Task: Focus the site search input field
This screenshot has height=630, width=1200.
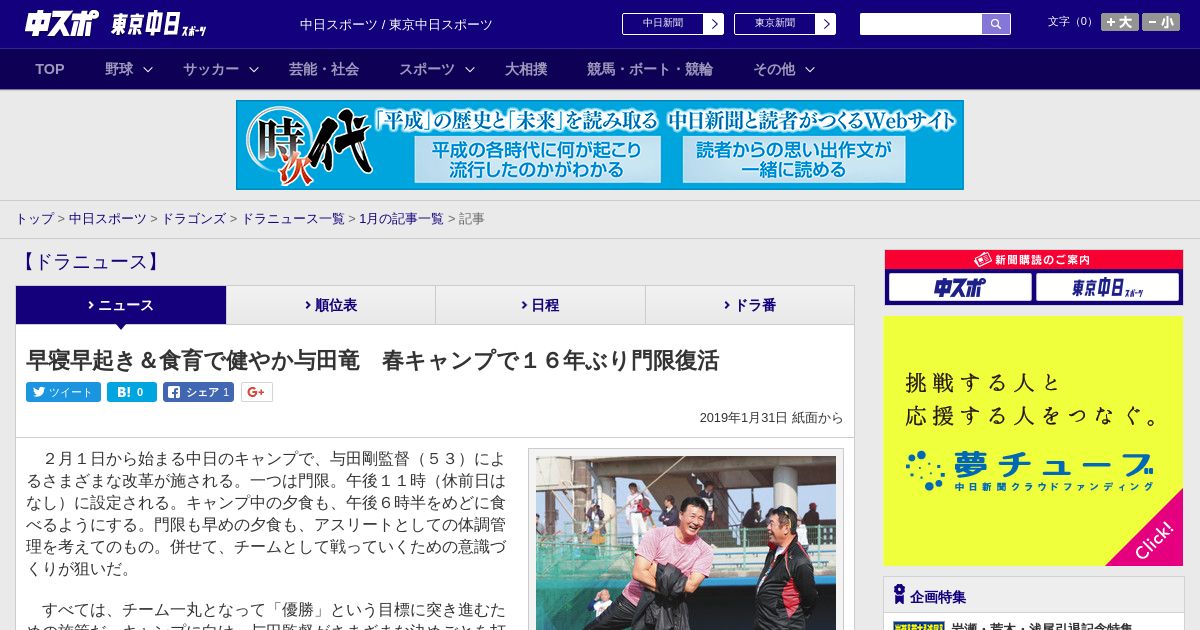Action: click(921, 24)
